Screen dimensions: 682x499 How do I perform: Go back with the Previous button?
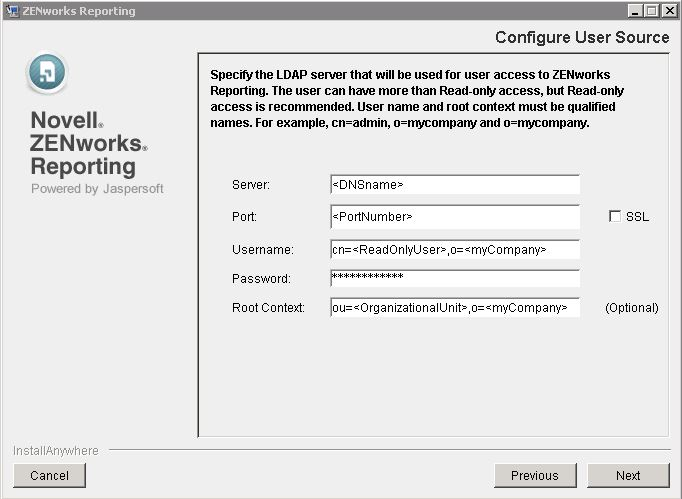pyautogui.click(x=534, y=475)
